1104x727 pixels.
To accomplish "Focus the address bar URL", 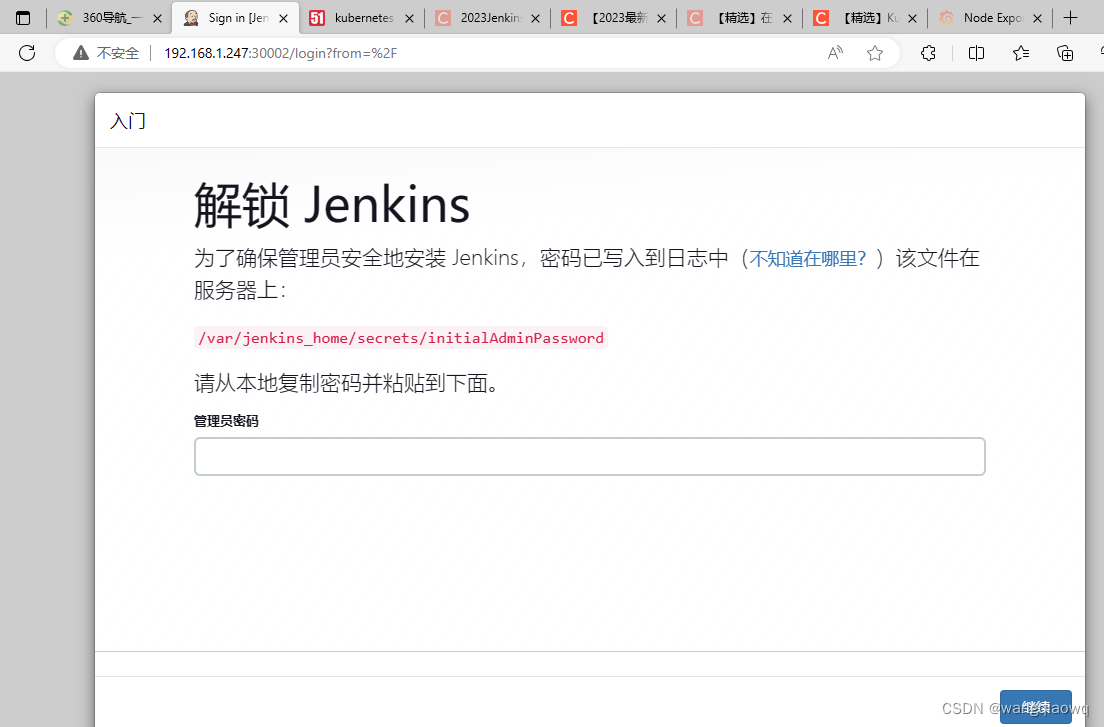I will (280, 53).
